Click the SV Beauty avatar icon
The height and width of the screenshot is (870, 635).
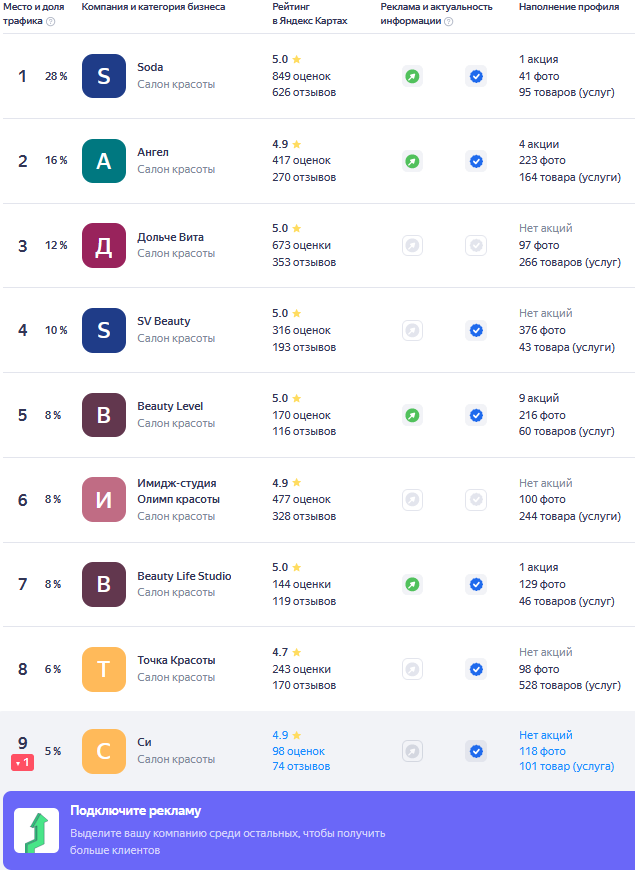pos(104,330)
